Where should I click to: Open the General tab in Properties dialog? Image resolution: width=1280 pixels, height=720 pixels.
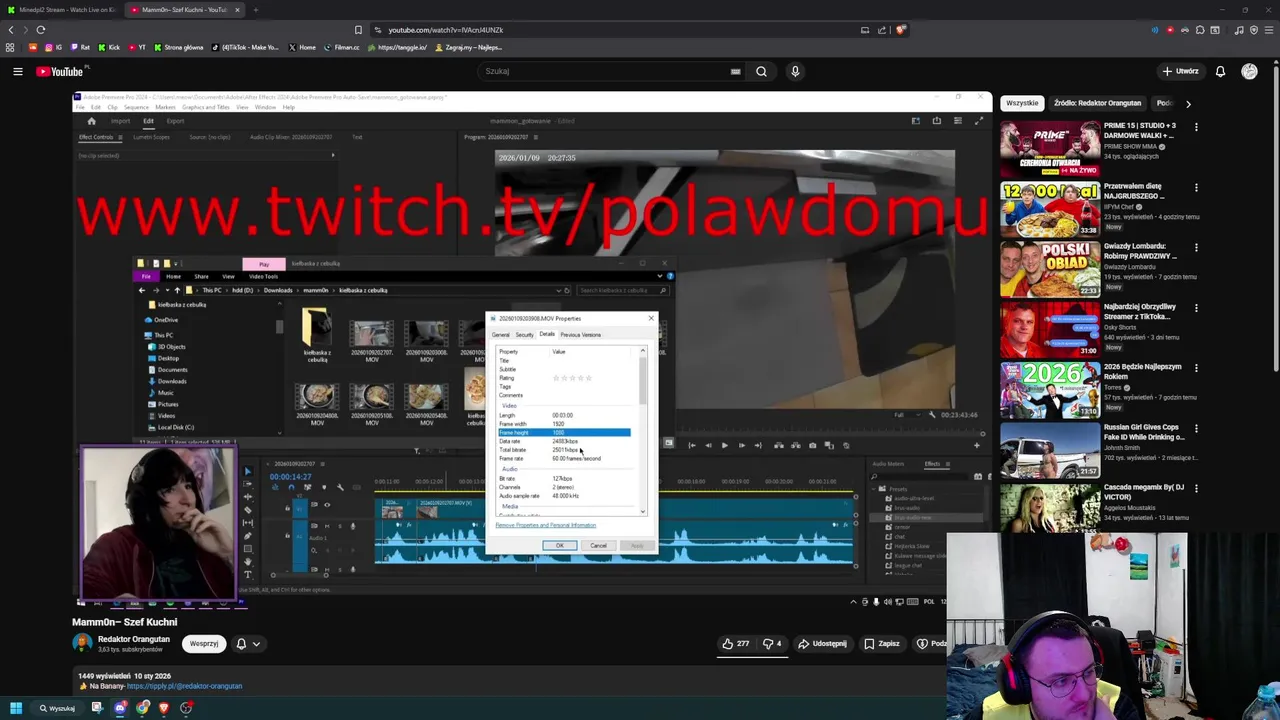(501, 334)
